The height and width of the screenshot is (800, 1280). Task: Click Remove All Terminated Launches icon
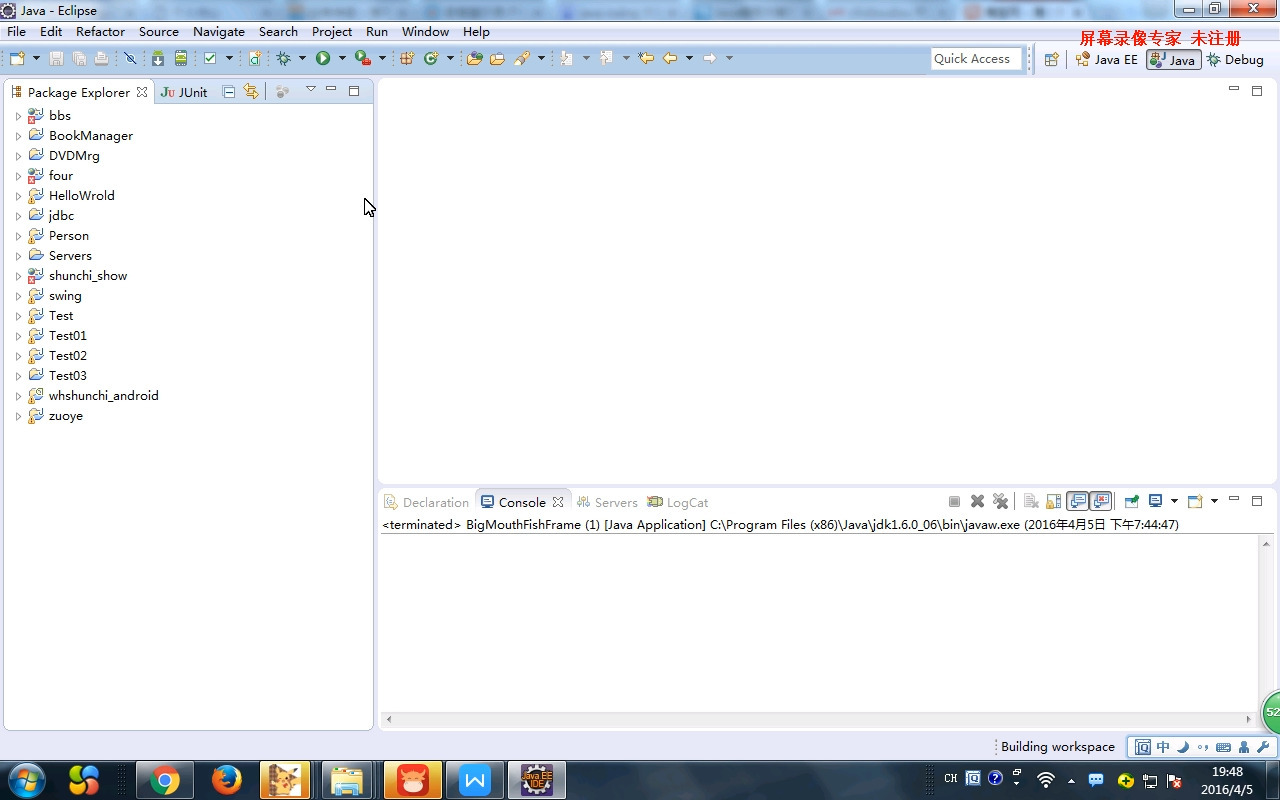tap(1001, 502)
